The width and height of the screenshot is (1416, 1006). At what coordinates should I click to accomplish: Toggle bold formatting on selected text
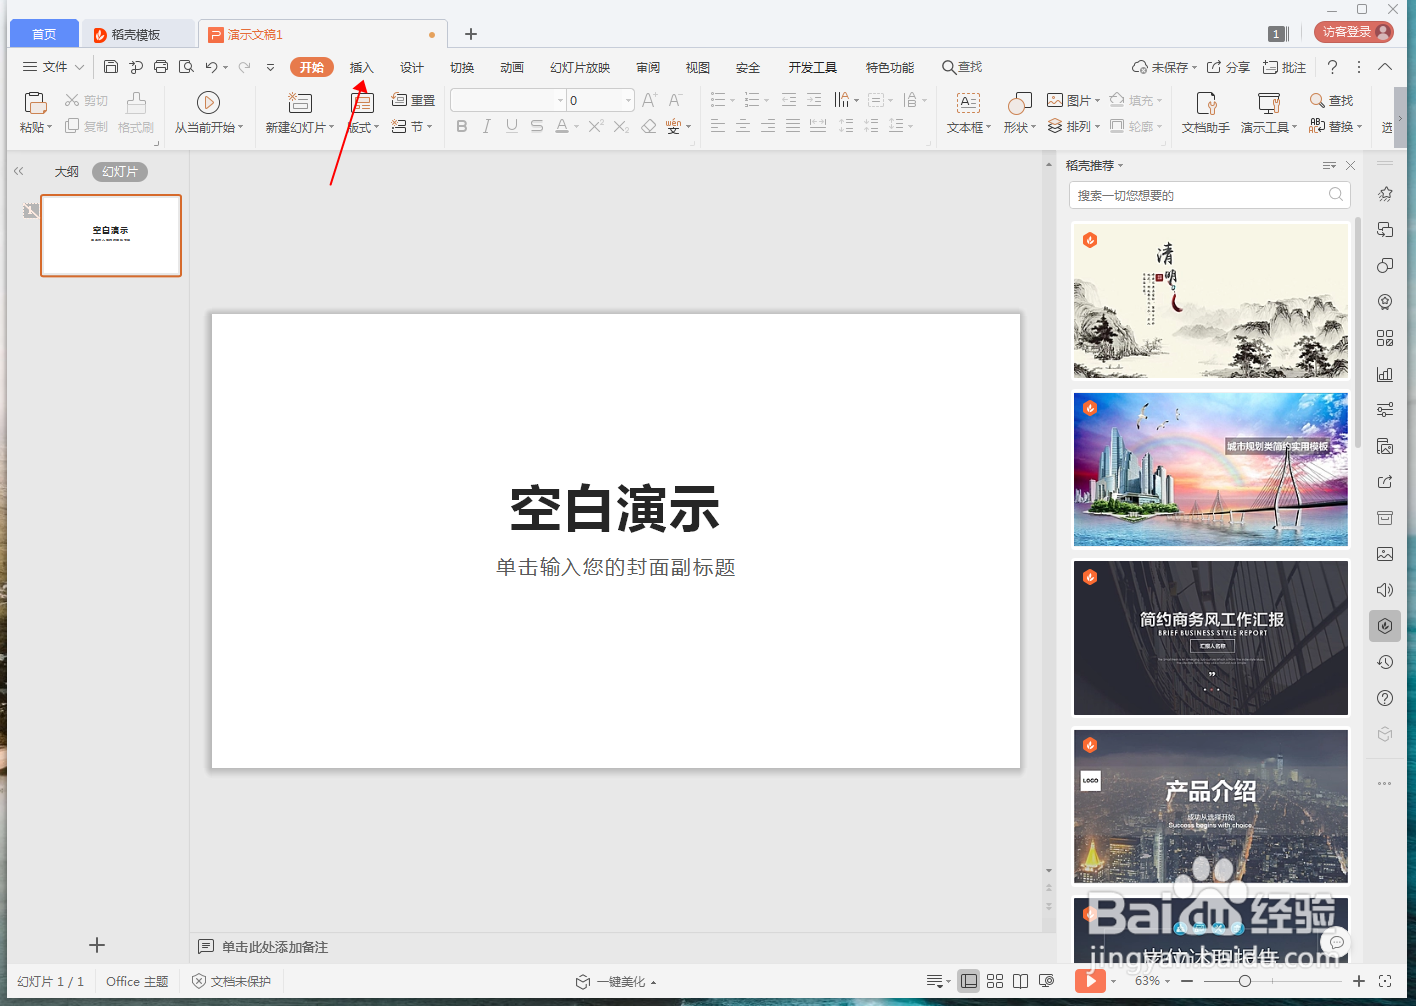click(x=461, y=126)
